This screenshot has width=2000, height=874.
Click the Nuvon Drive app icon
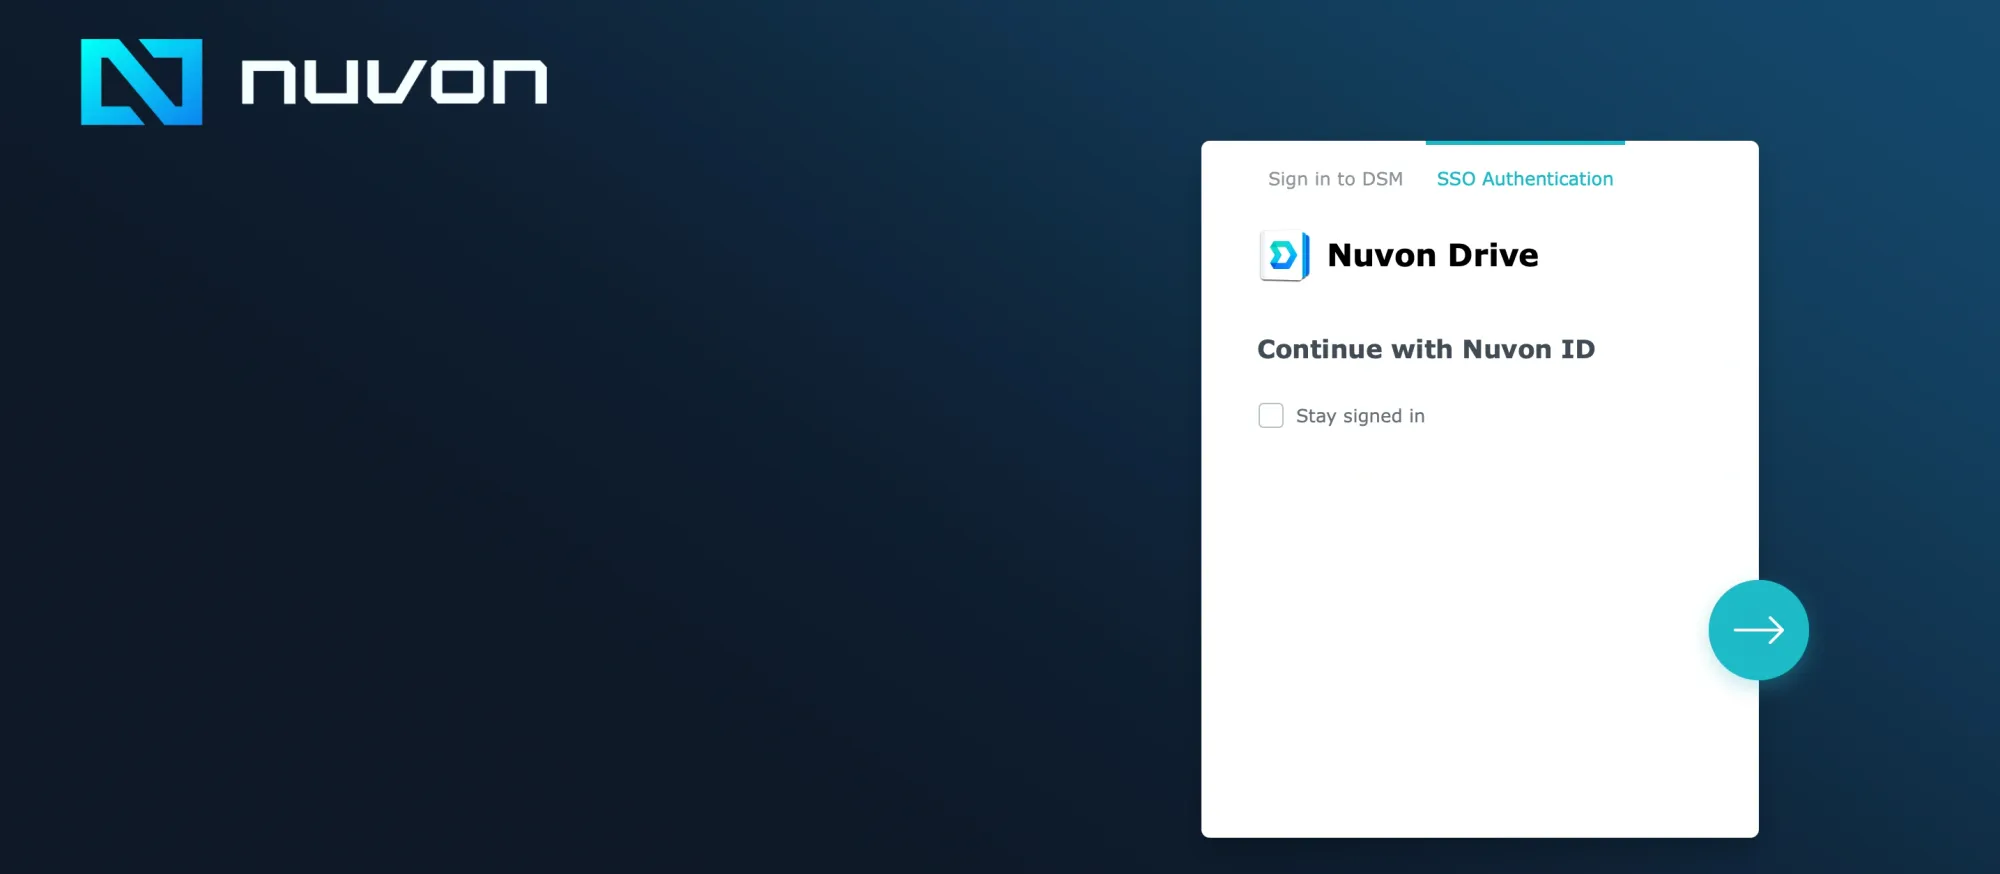coord(1284,256)
